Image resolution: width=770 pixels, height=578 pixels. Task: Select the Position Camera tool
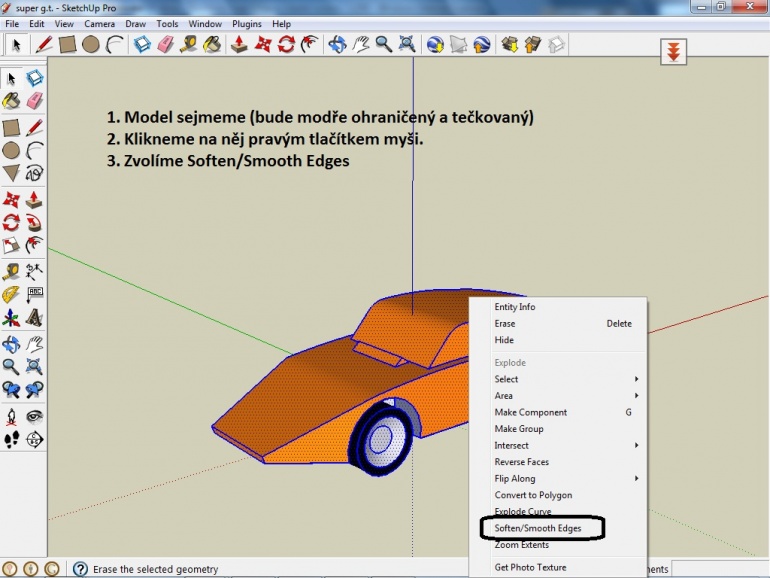pos(11,417)
